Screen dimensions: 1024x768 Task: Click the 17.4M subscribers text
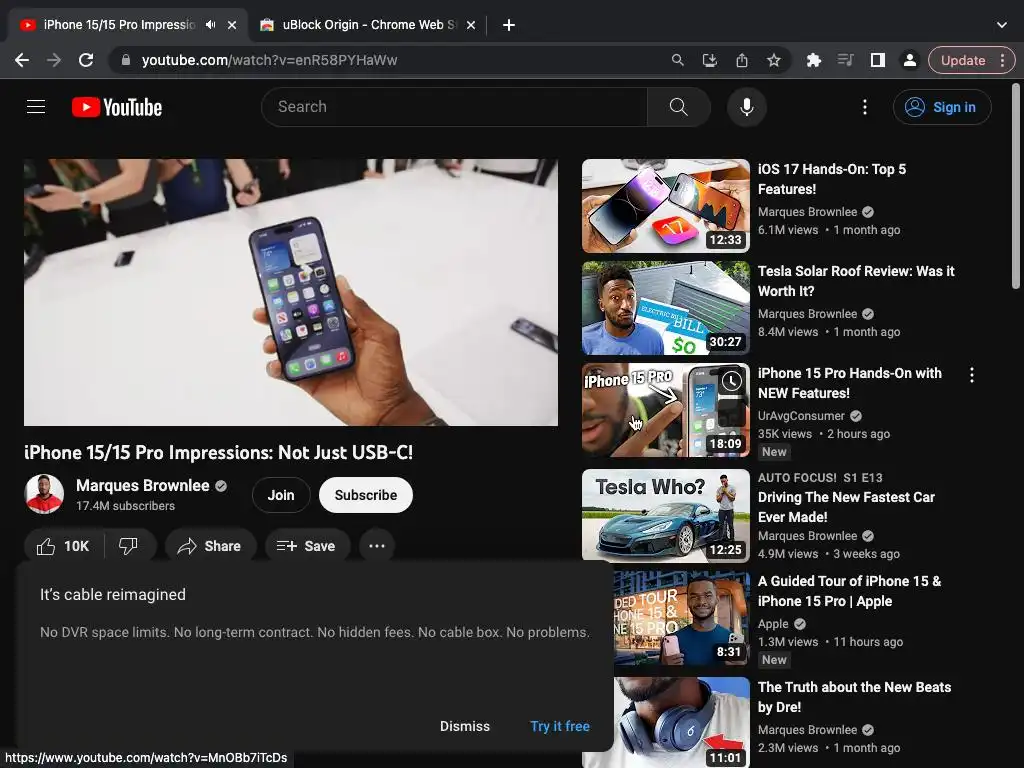pyautogui.click(x=125, y=506)
